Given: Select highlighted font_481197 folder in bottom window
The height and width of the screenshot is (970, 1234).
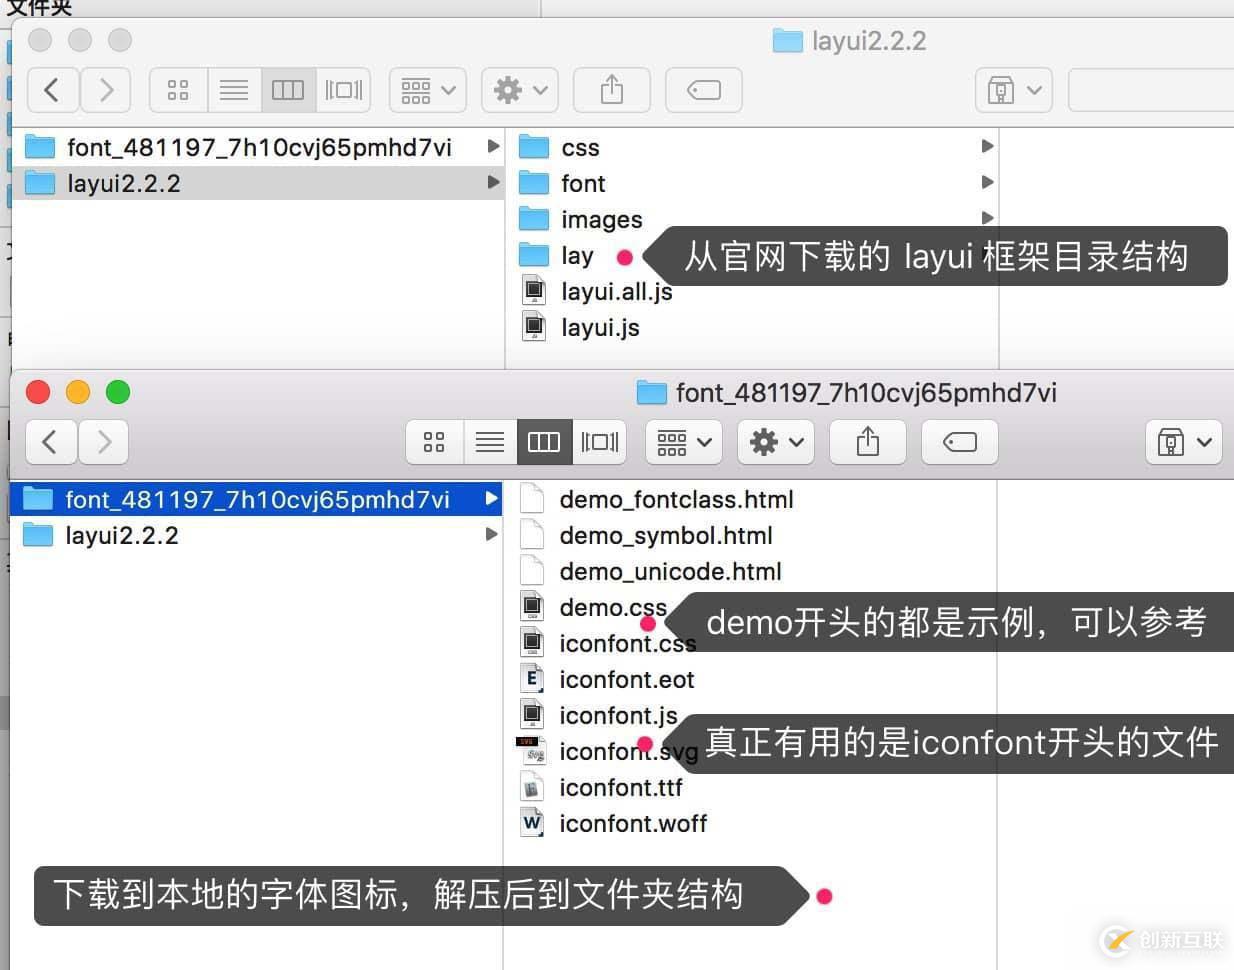Looking at the screenshot, I should point(256,499).
